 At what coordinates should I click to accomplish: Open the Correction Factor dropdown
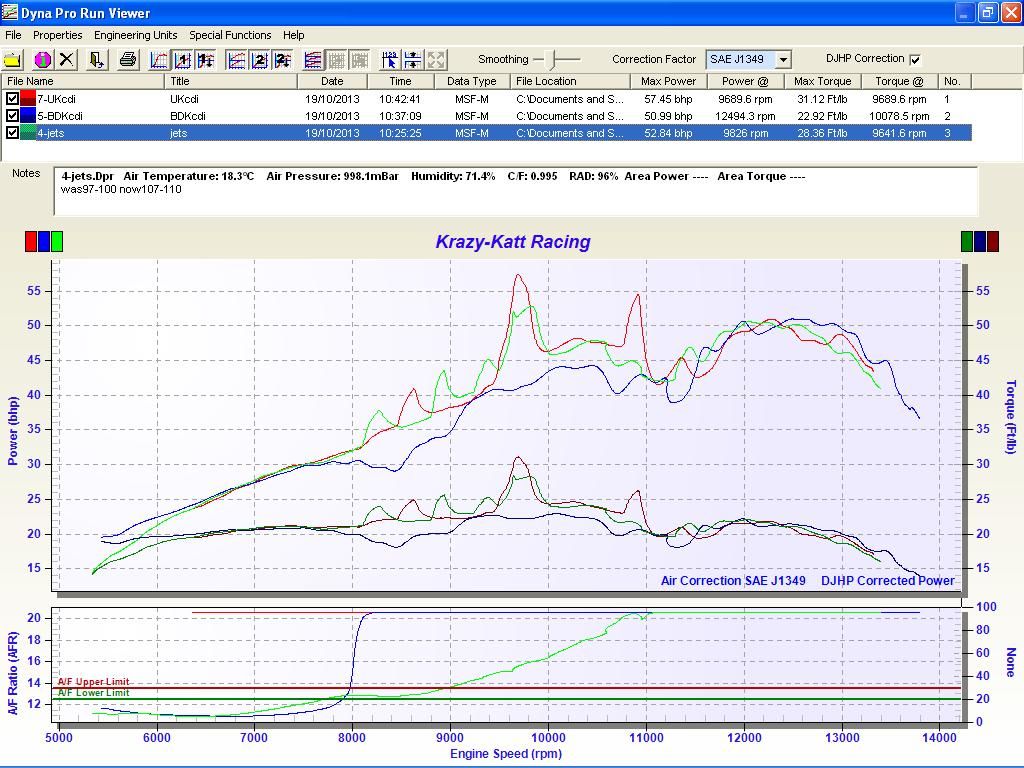click(x=783, y=59)
